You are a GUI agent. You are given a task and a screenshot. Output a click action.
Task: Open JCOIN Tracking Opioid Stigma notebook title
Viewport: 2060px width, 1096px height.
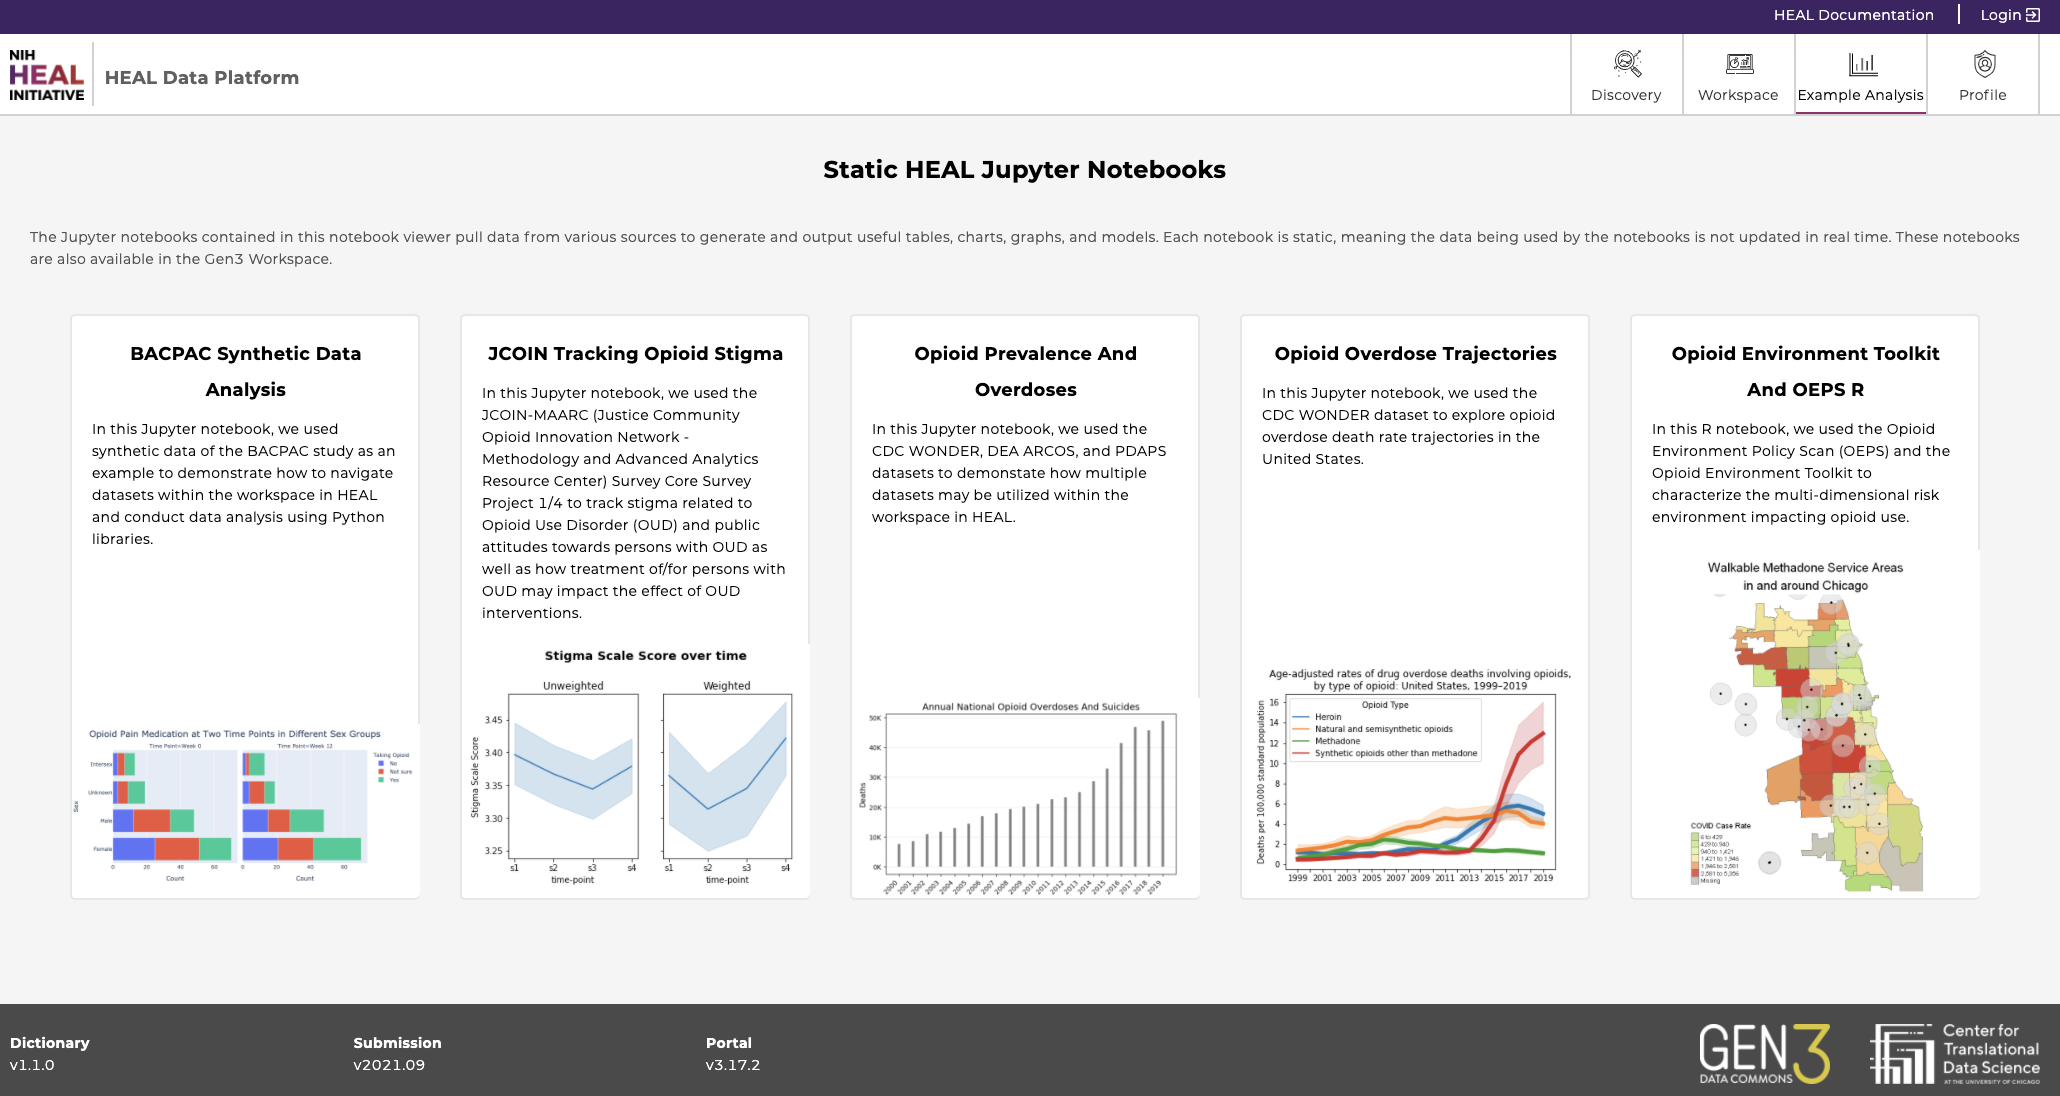coord(635,353)
